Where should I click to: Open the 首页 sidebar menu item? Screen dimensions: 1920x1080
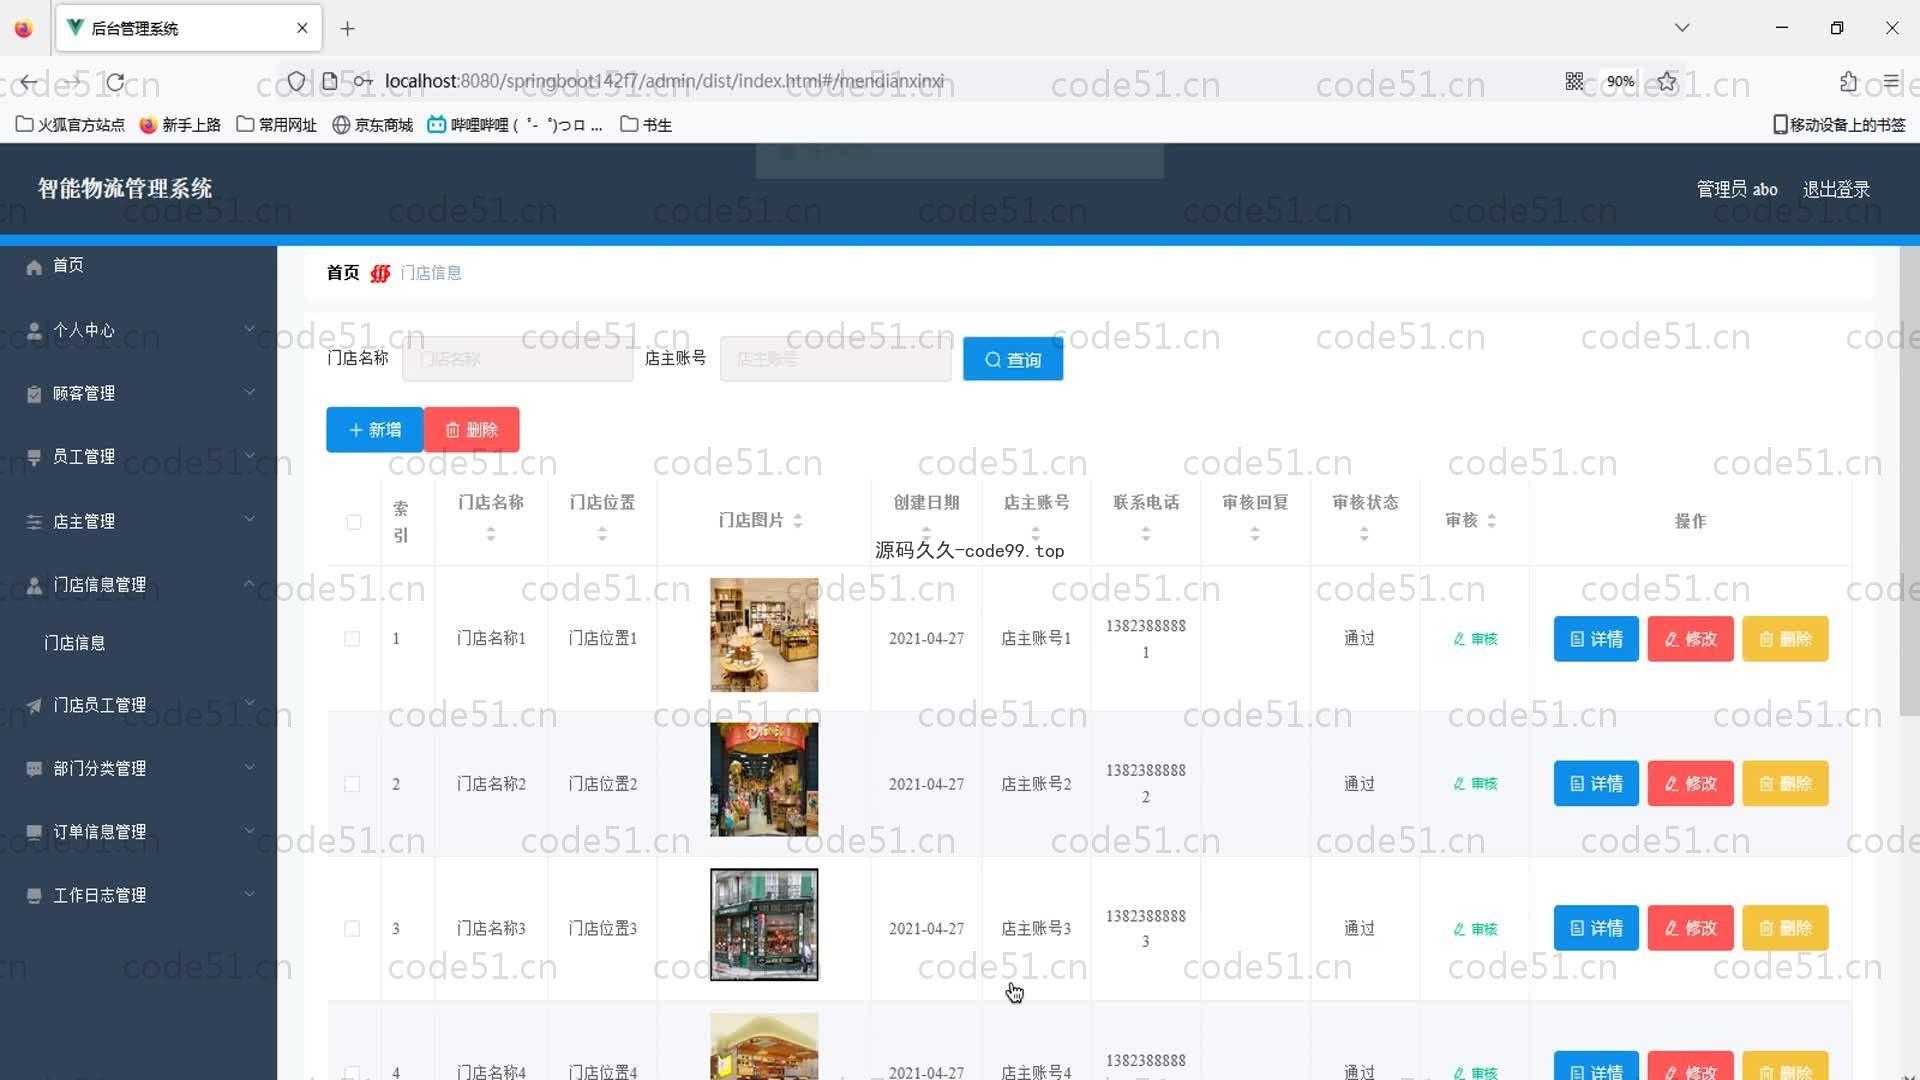[138, 266]
